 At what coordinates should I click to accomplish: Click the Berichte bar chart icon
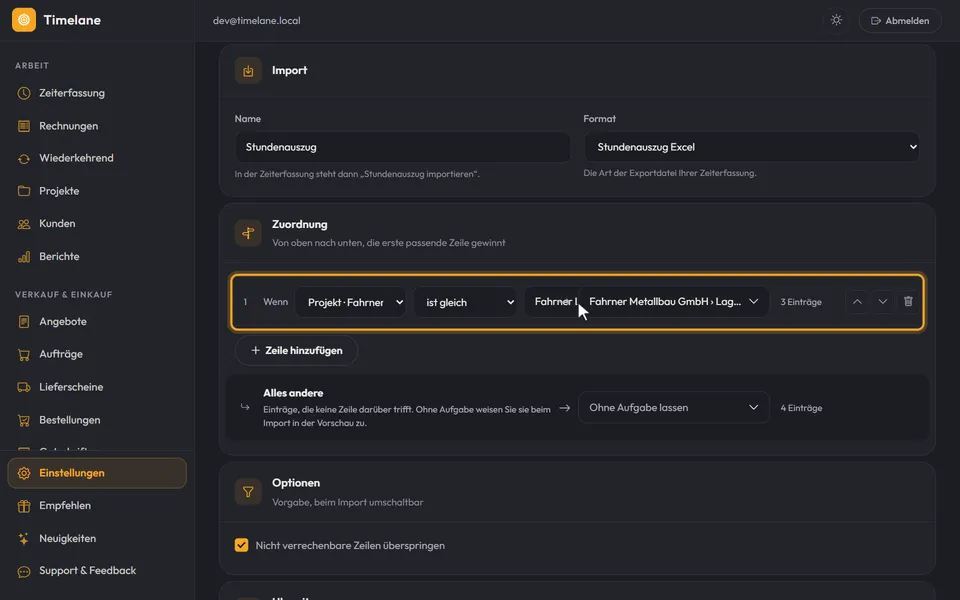tap(24, 257)
